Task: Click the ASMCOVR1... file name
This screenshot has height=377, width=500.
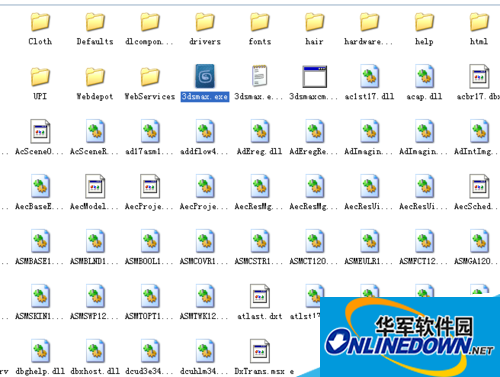Action: pos(204,261)
